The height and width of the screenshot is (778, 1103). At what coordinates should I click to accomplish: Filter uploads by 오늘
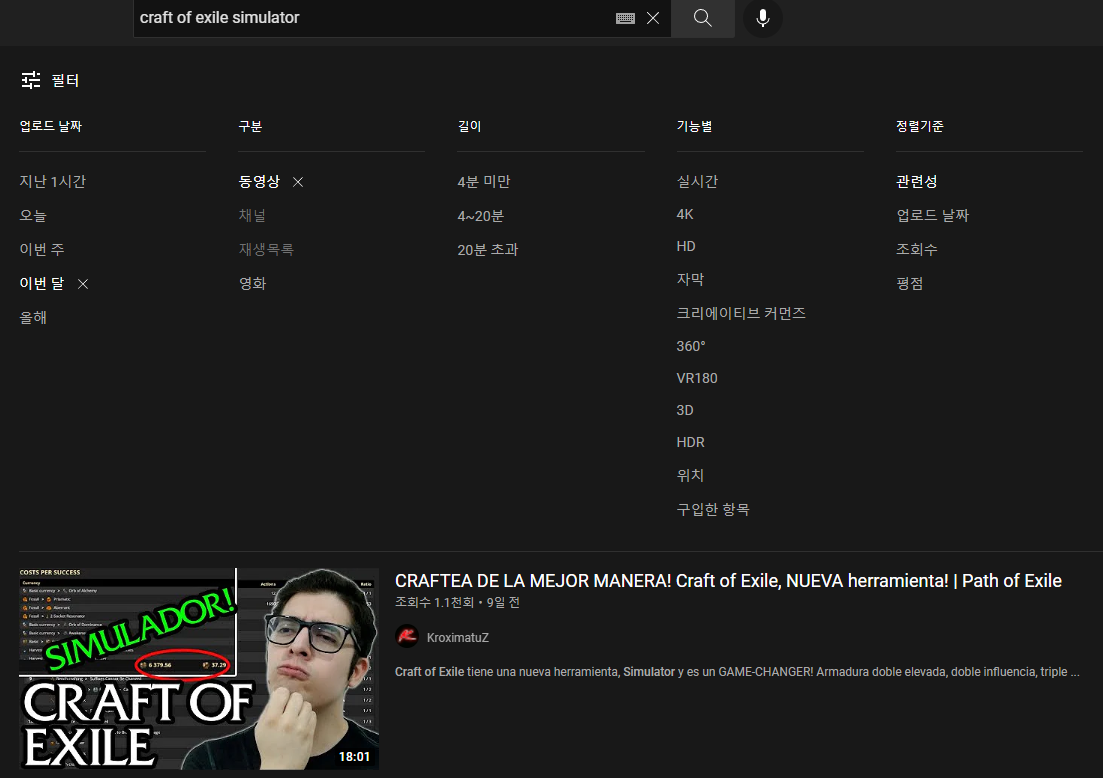tap(33, 216)
